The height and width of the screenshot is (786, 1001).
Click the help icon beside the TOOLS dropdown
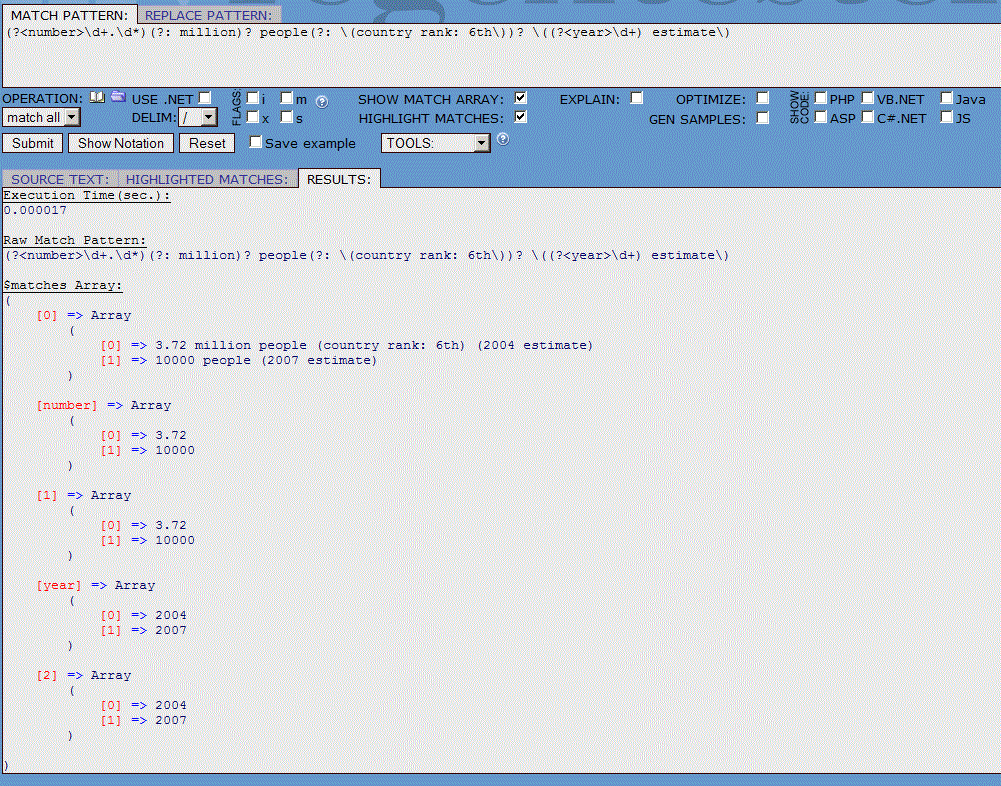pyautogui.click(x=502, y=139)
